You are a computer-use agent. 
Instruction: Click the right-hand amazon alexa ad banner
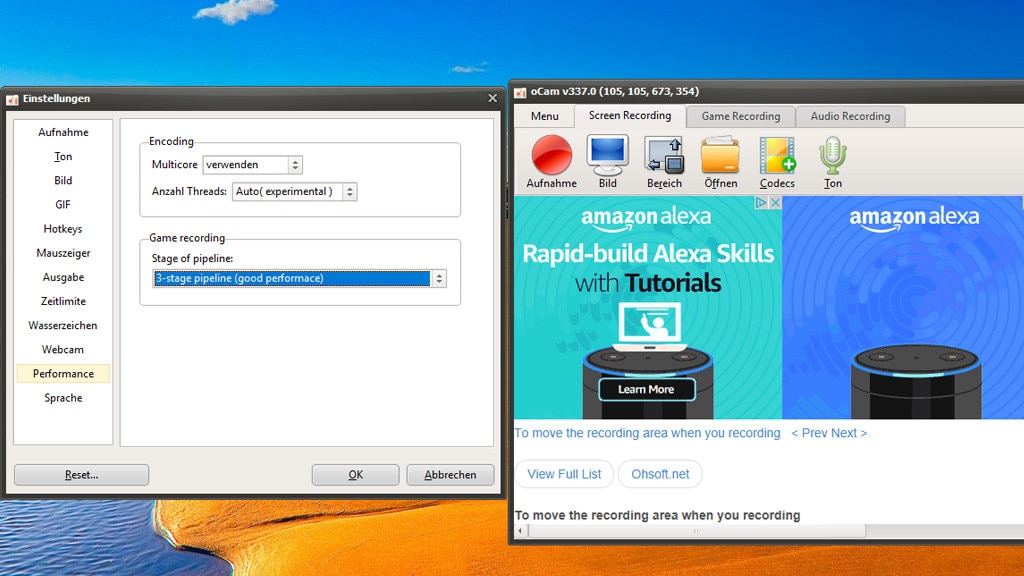(x=903, y=308)
